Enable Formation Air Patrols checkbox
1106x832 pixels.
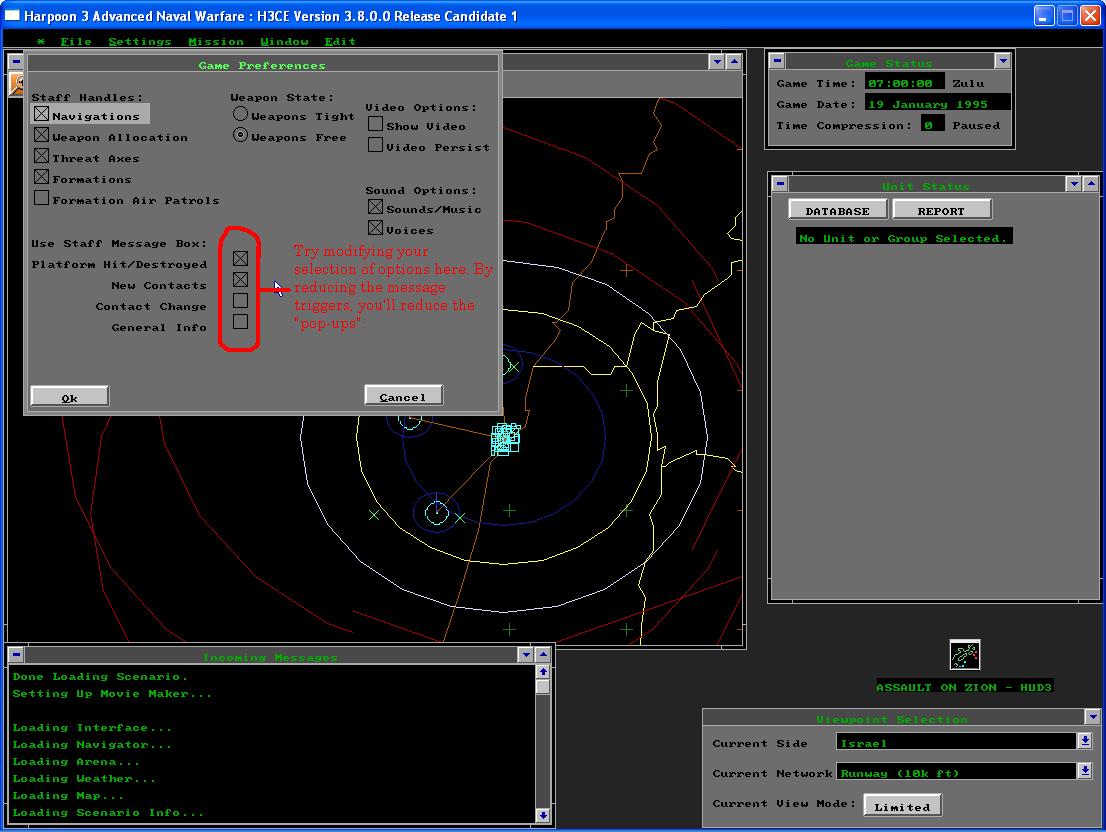[x=41, y=199]
